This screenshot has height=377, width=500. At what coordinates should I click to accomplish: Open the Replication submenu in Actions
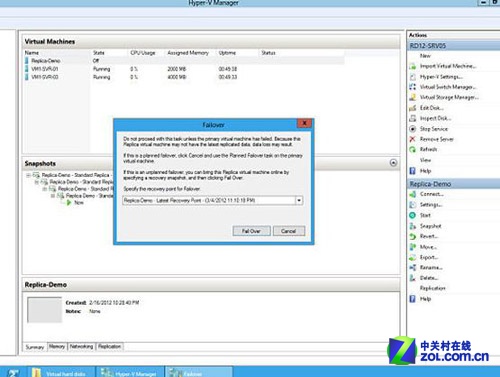point(433,288)
